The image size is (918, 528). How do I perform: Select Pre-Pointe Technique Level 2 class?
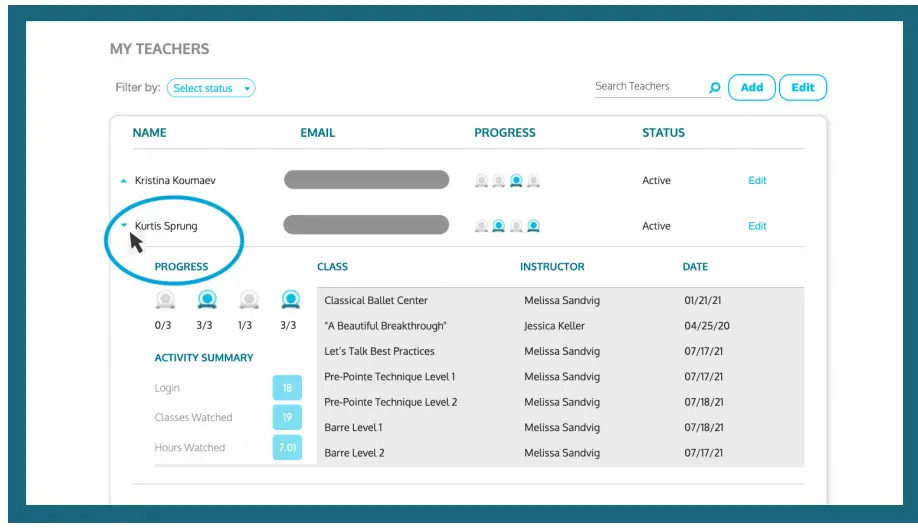click(x=391, y=402)
